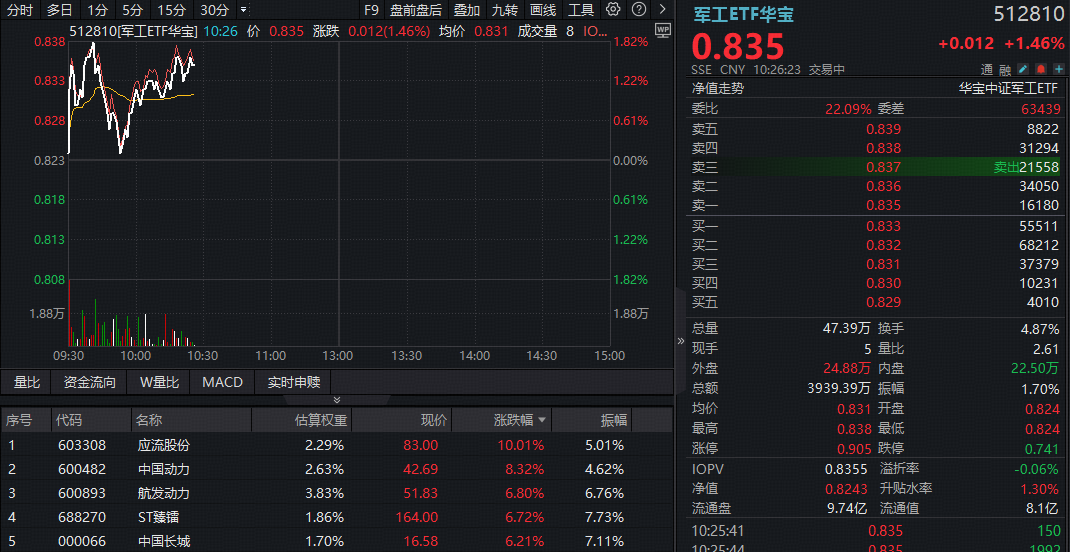Screen dimensions: 1070x552
Task: Click the pencil note icon beside 融
Action: [1023, 69]
